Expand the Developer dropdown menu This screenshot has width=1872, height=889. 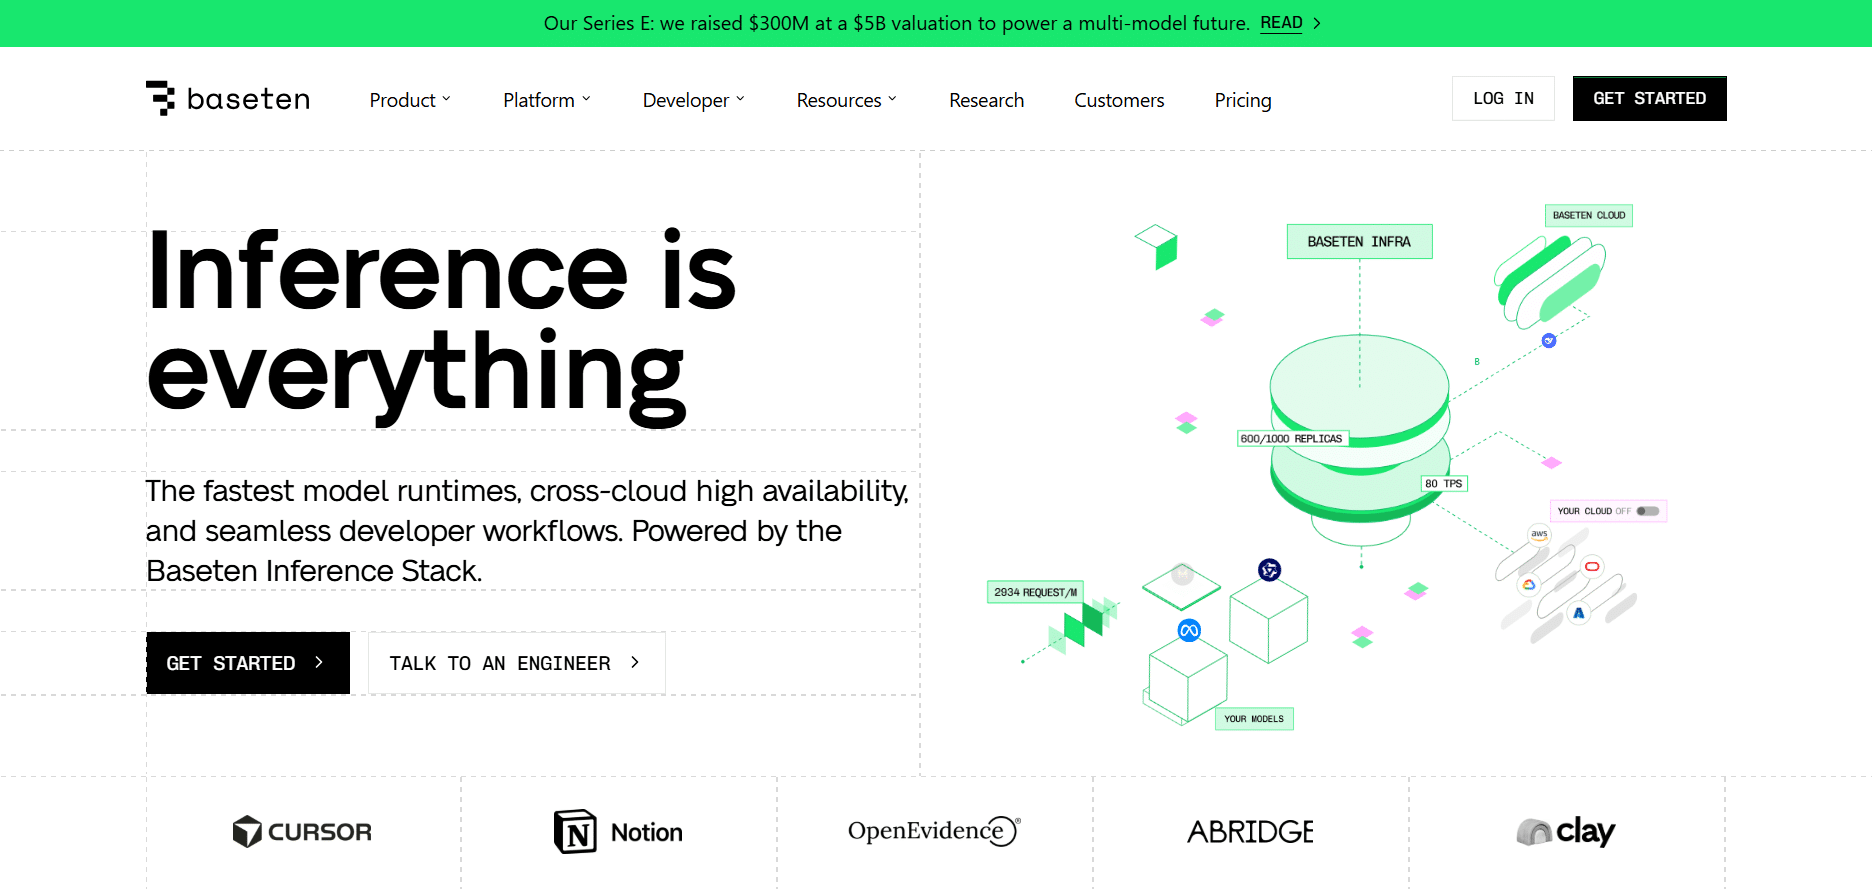click(694, 100)
